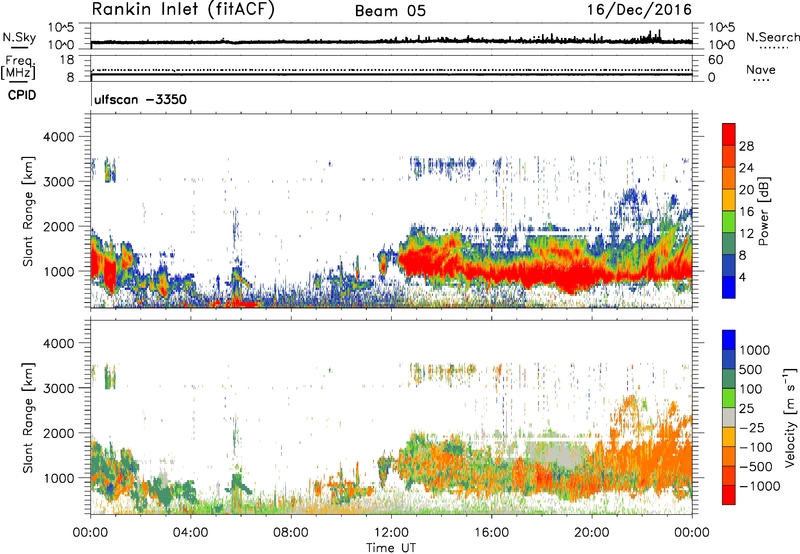Click the date '16/Dec/2016'
The width and height of the screenshot is (800, 554).
pyautogui.click(x=639, y=10)
